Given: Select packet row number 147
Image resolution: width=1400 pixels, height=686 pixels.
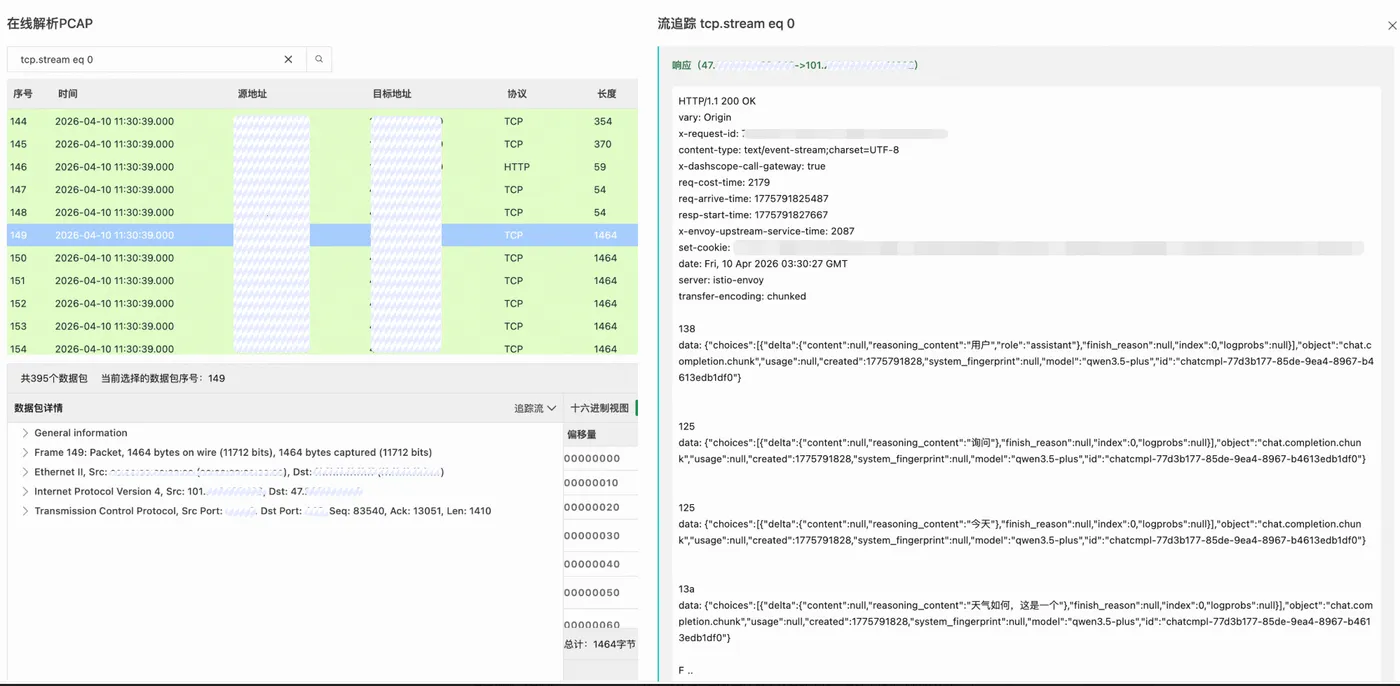Looking at the screenshot, I should 322,190.
